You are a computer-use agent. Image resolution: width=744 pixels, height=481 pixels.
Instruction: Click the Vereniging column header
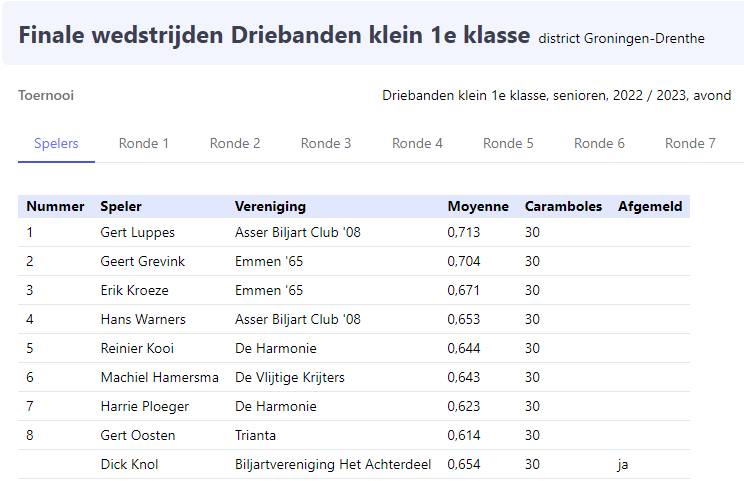270,207
